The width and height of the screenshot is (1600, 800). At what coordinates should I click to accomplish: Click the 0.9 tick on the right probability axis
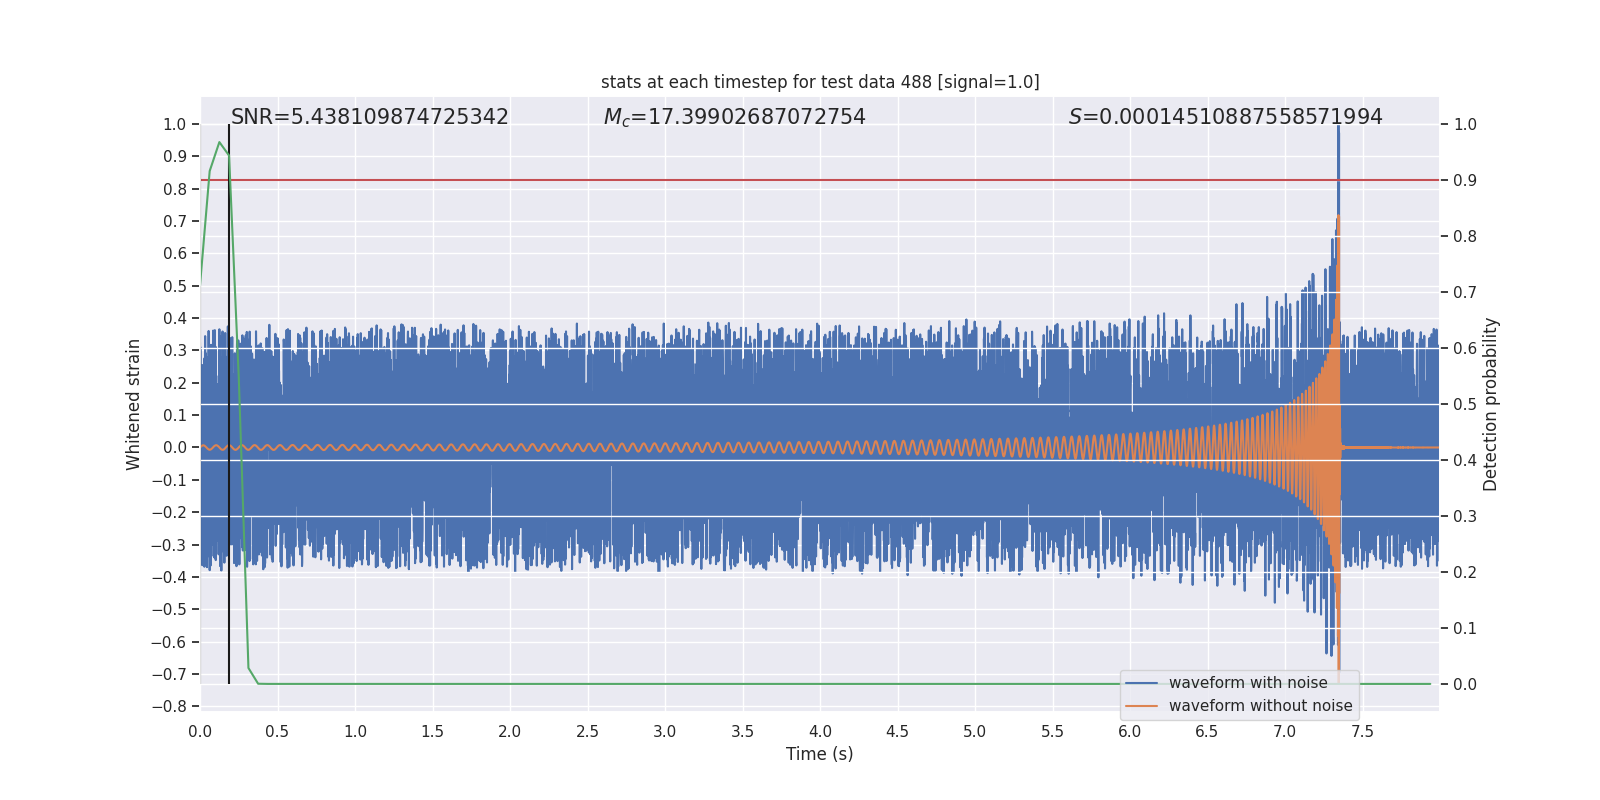coord(1464,180)
